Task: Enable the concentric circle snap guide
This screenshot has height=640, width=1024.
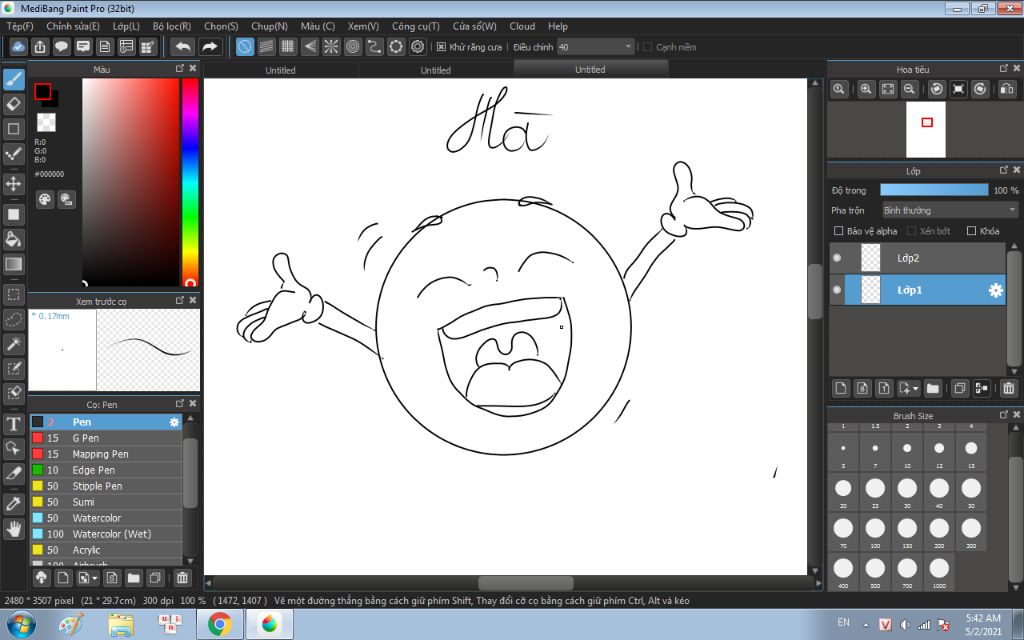Action: [x=353, y=47]
